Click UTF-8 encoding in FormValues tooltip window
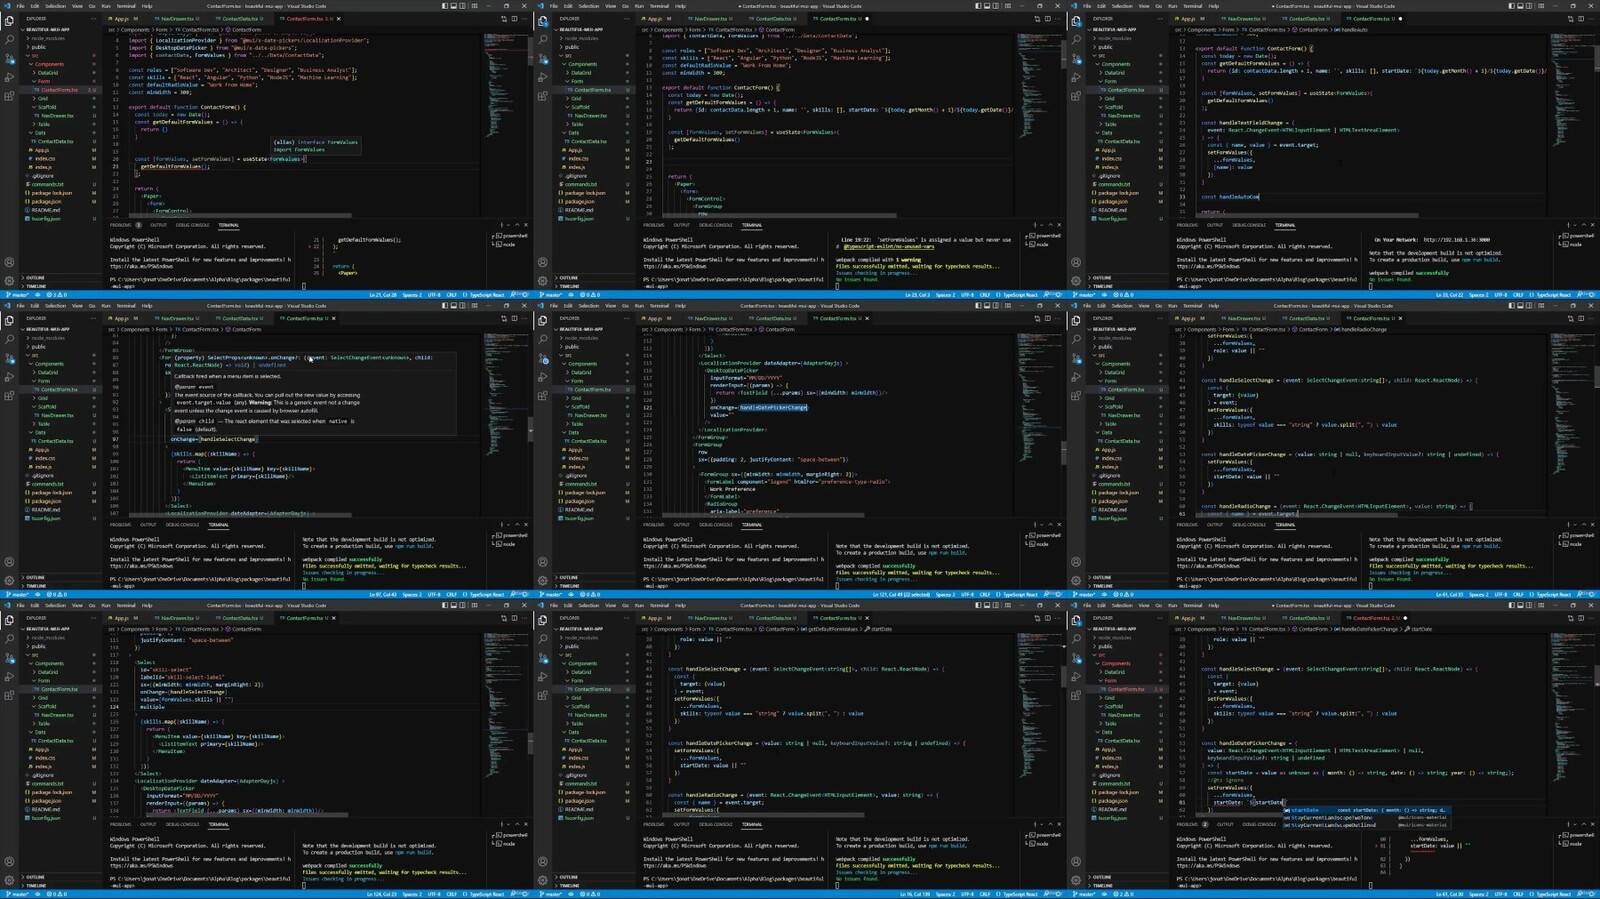 pyautogui.click(x=433, y=294)
